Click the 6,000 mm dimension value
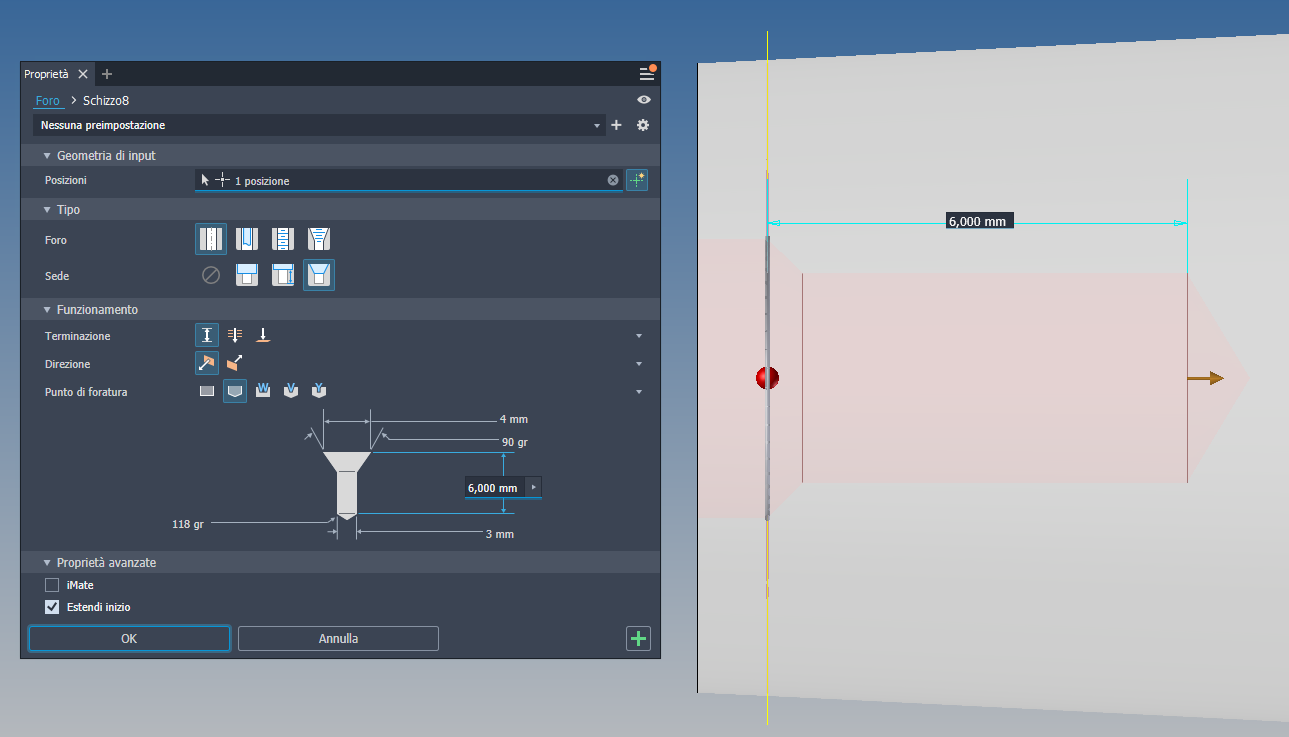 click(494, 487)
